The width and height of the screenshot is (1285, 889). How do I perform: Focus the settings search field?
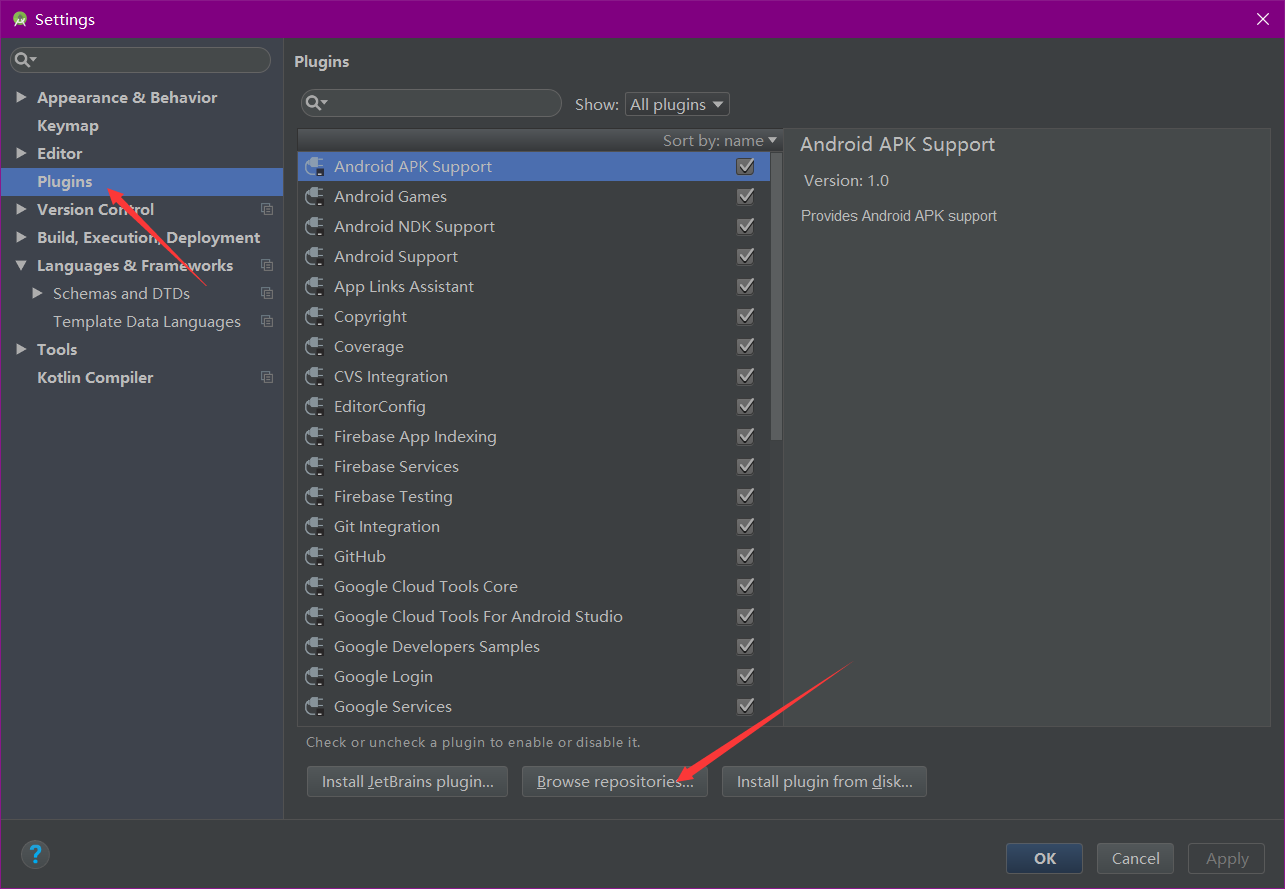tap(141, 60)
